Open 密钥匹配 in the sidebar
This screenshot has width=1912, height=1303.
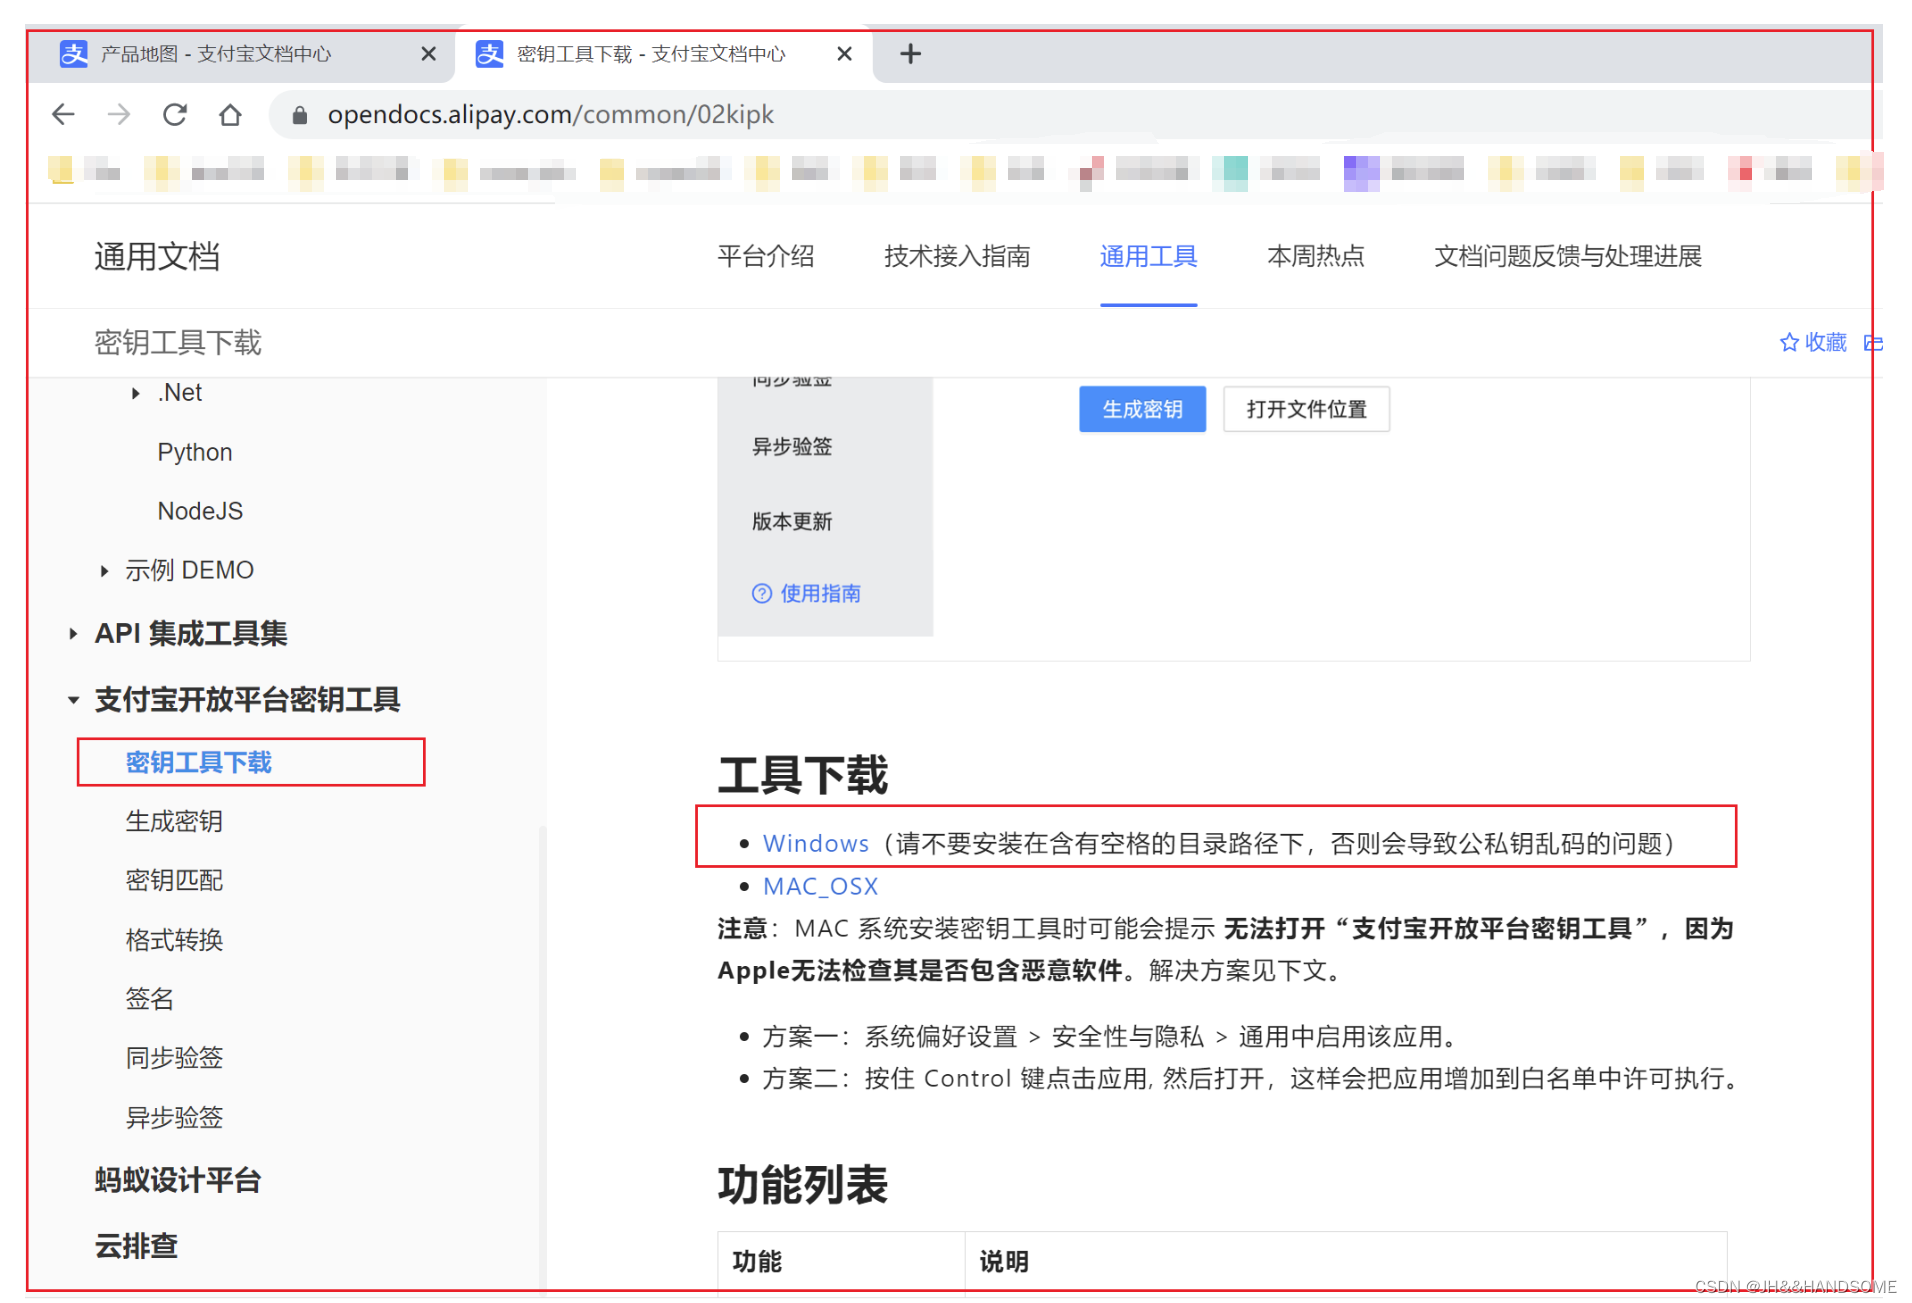point(174,881)
